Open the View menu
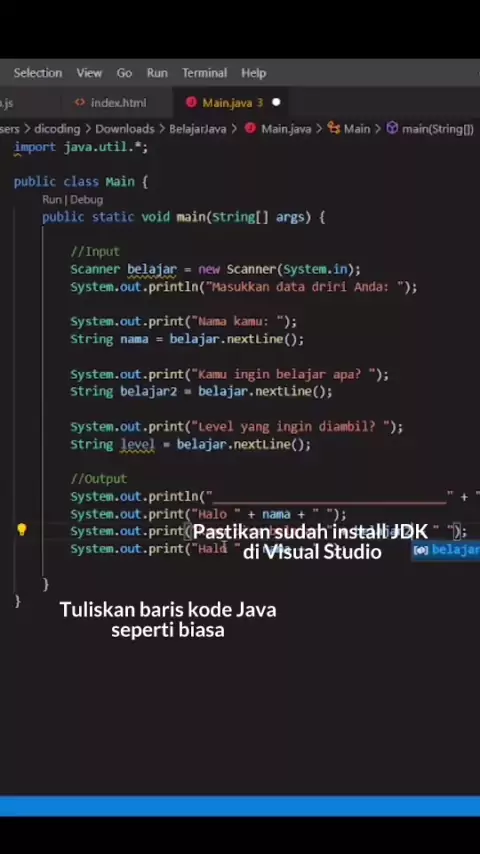 [x=89, y=72]
